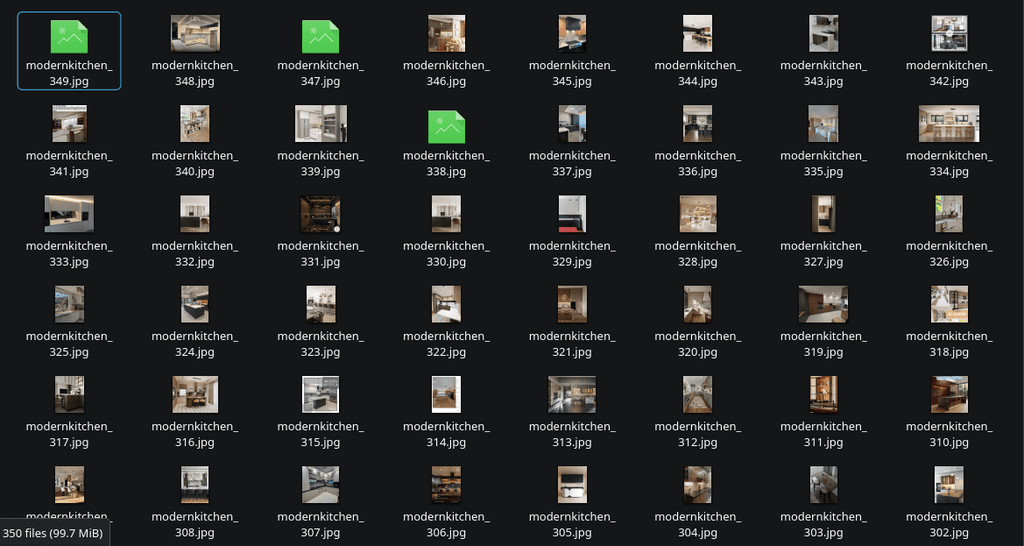Image resolution: width=1024 pixels, height=546 pixels.
Task: Select the modernkitchen_322.jpg thumbnail
Action: (446, 304)
